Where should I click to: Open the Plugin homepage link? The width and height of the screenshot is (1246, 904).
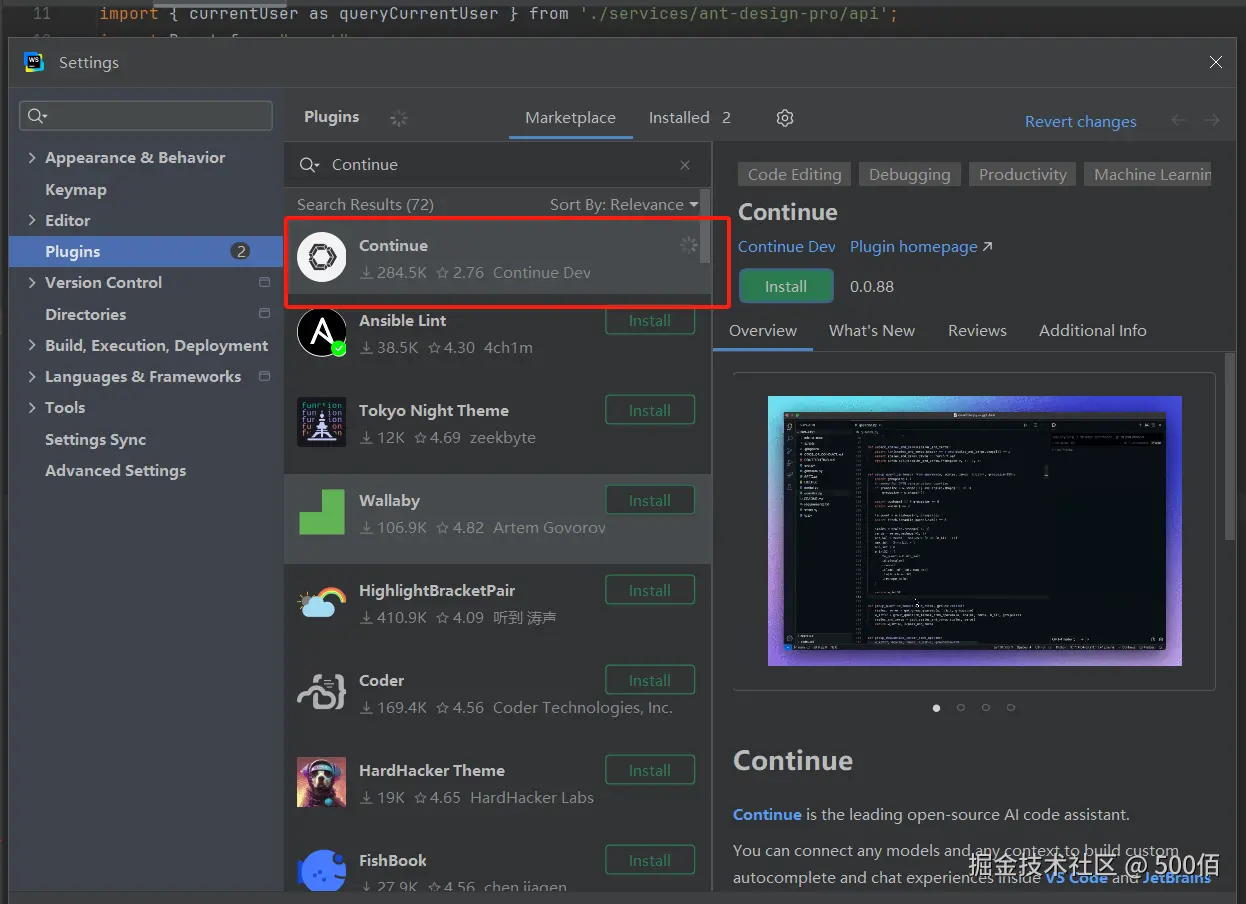point(921,246)
